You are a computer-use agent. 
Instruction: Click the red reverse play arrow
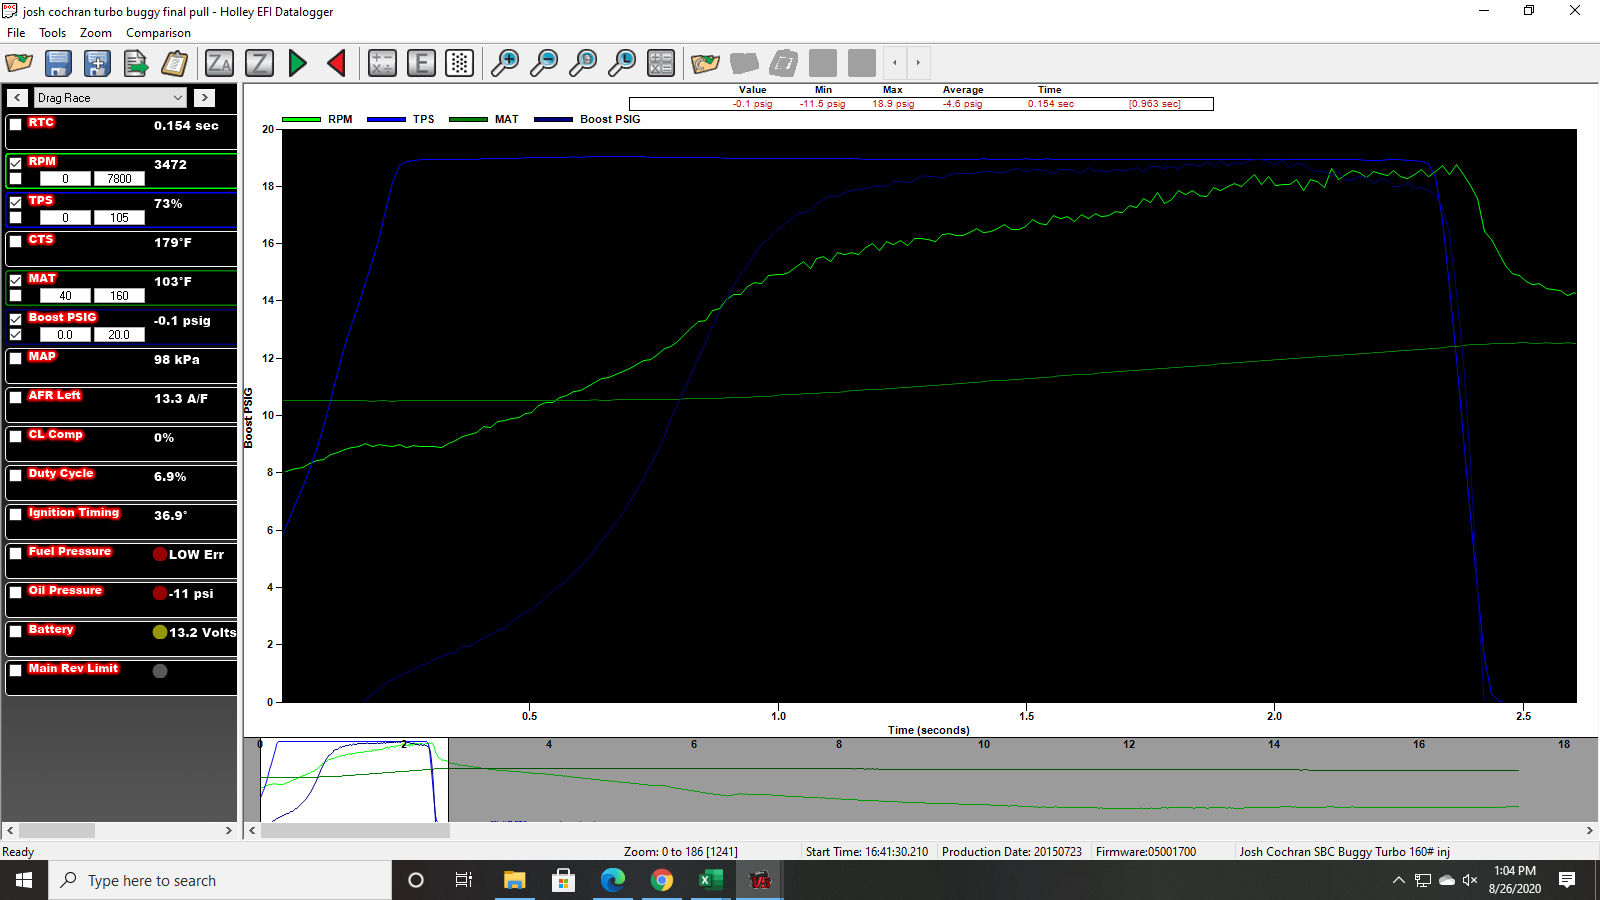337,63
